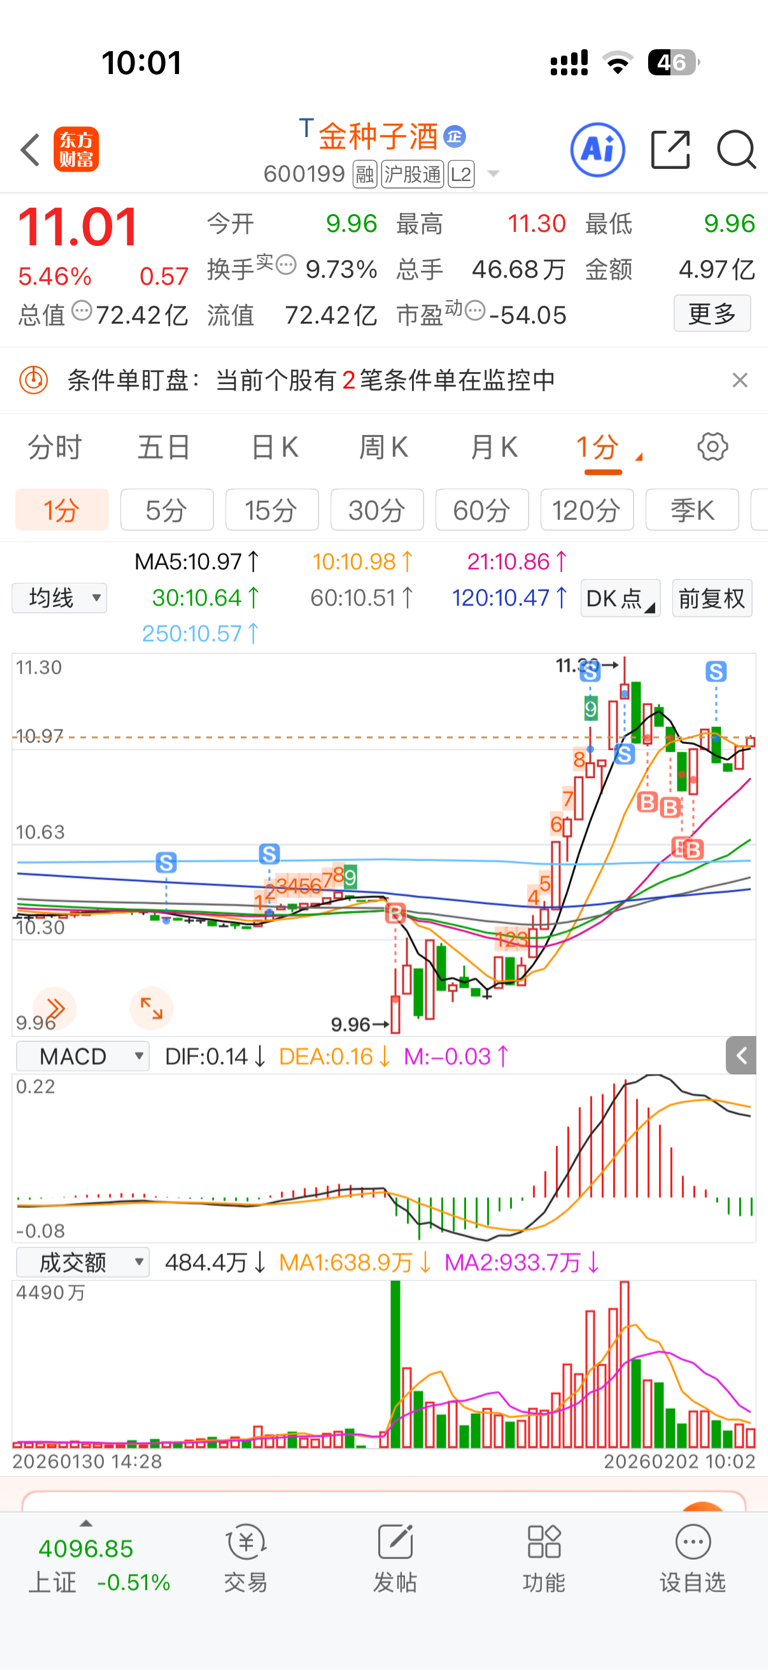The width and height of the screenshot is (768, 1670).
Task: Tap the 更多 button
Action: pyautogui.click(x=712, y=314)
